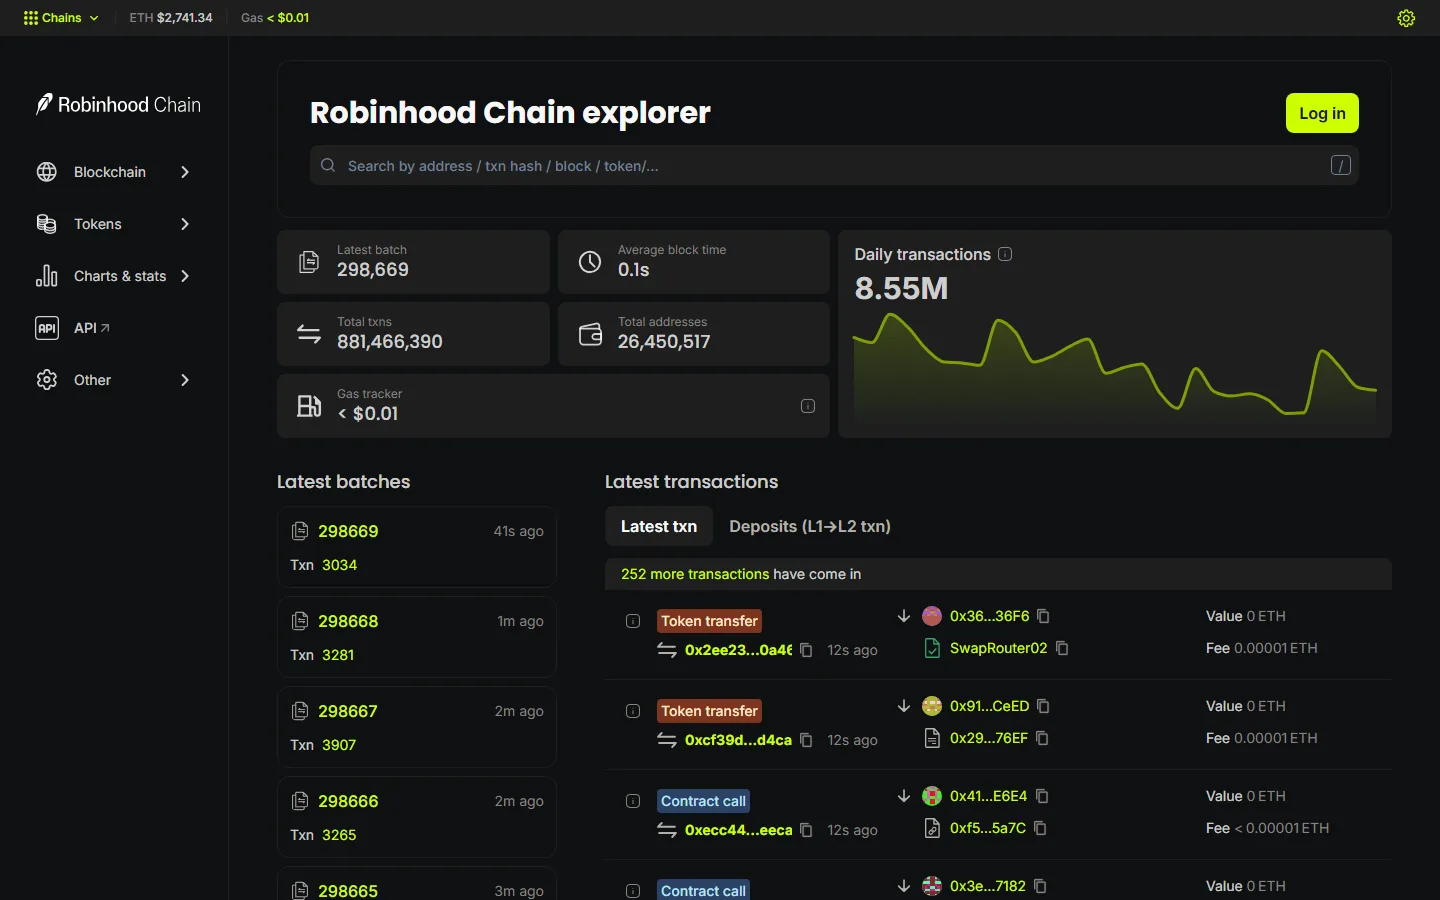Open address 0x41...E6E4

click(x=988, y=796)
